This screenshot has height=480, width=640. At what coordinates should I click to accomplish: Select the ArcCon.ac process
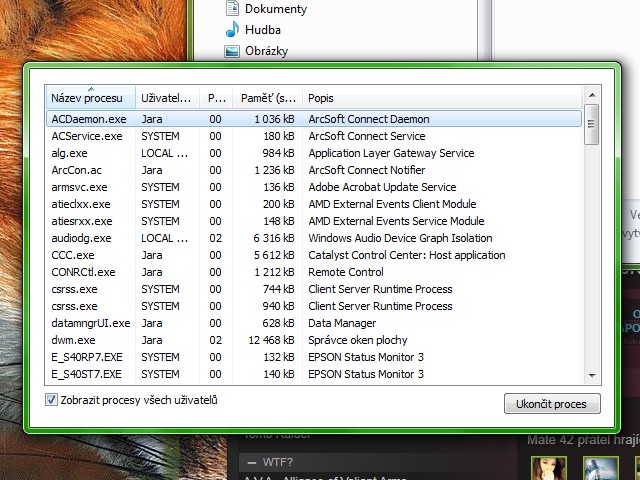click(313, 170)
